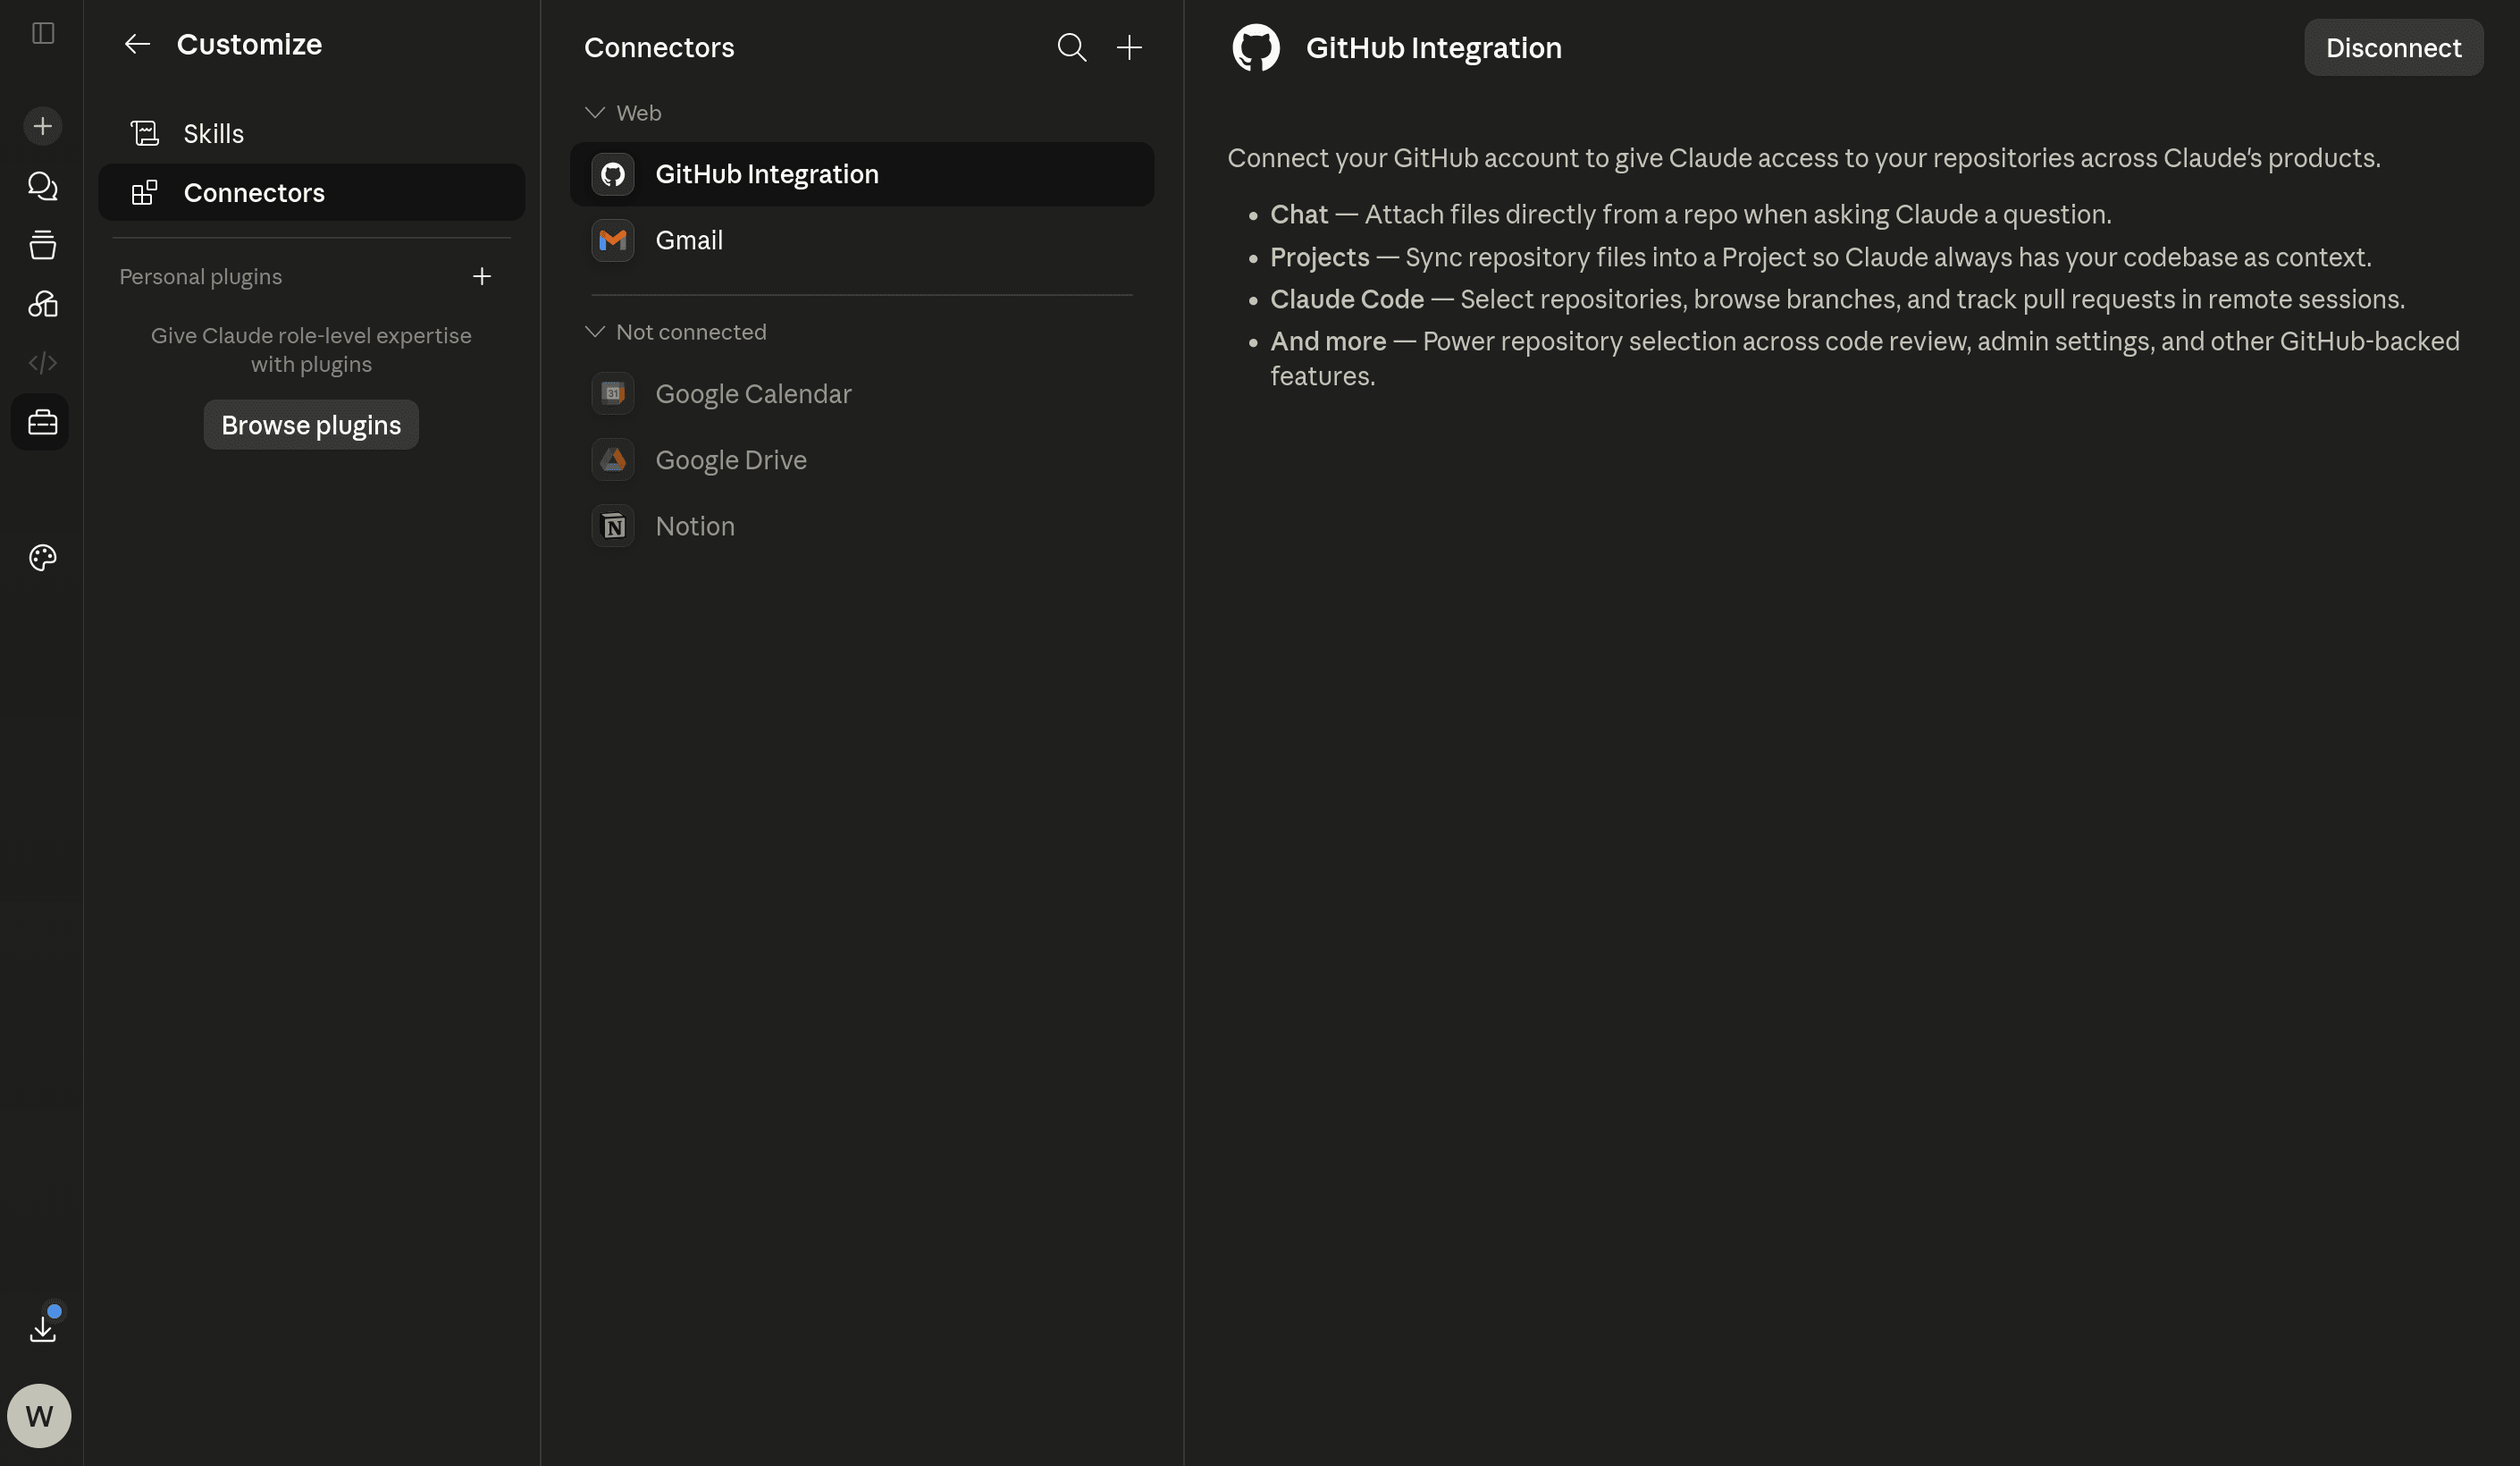Search connectors with magnifier icon
2520x1466 pixels.
pyautogui.click(x=1071, y=47)
